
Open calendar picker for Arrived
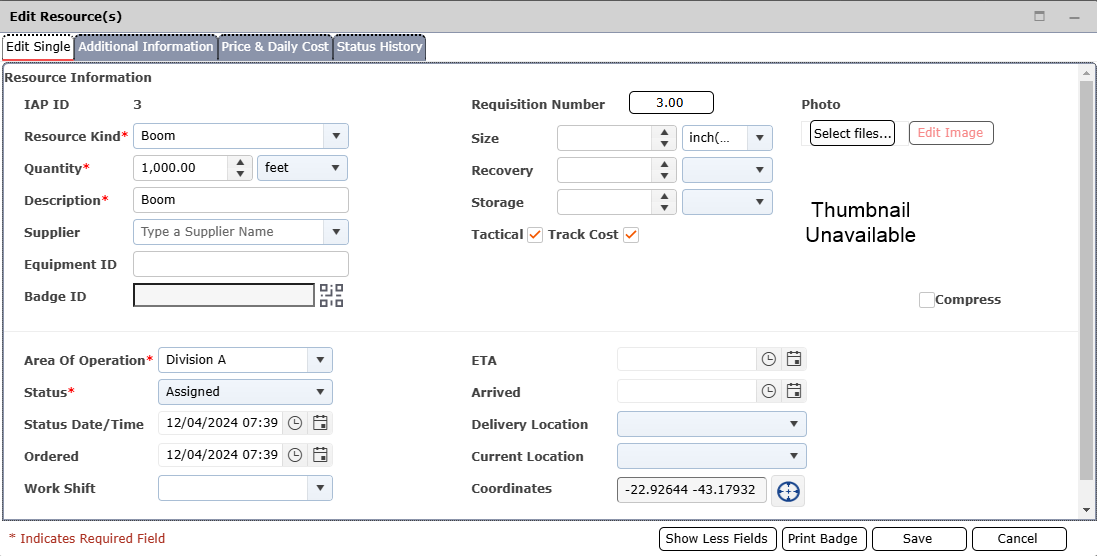tap(793, 391)
